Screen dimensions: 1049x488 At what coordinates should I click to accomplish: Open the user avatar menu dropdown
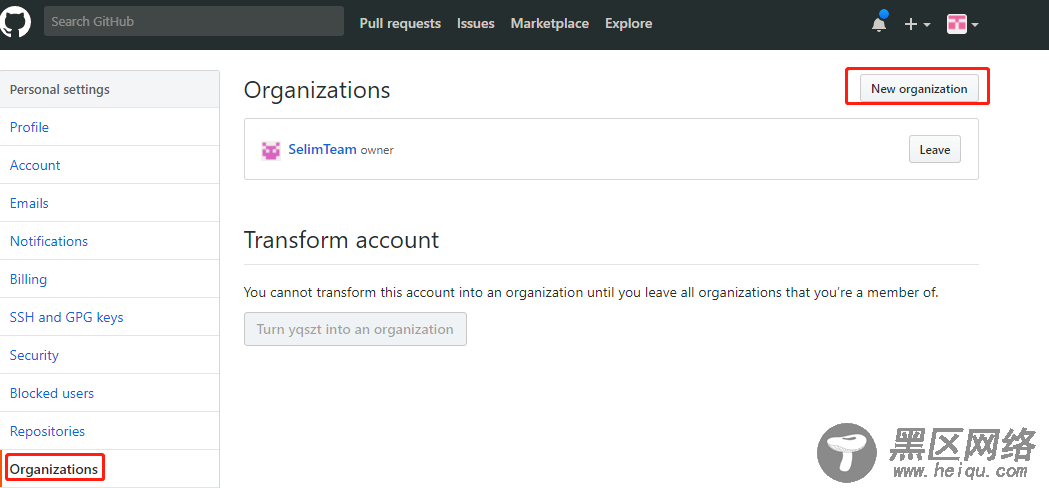(x=963, y=24)
